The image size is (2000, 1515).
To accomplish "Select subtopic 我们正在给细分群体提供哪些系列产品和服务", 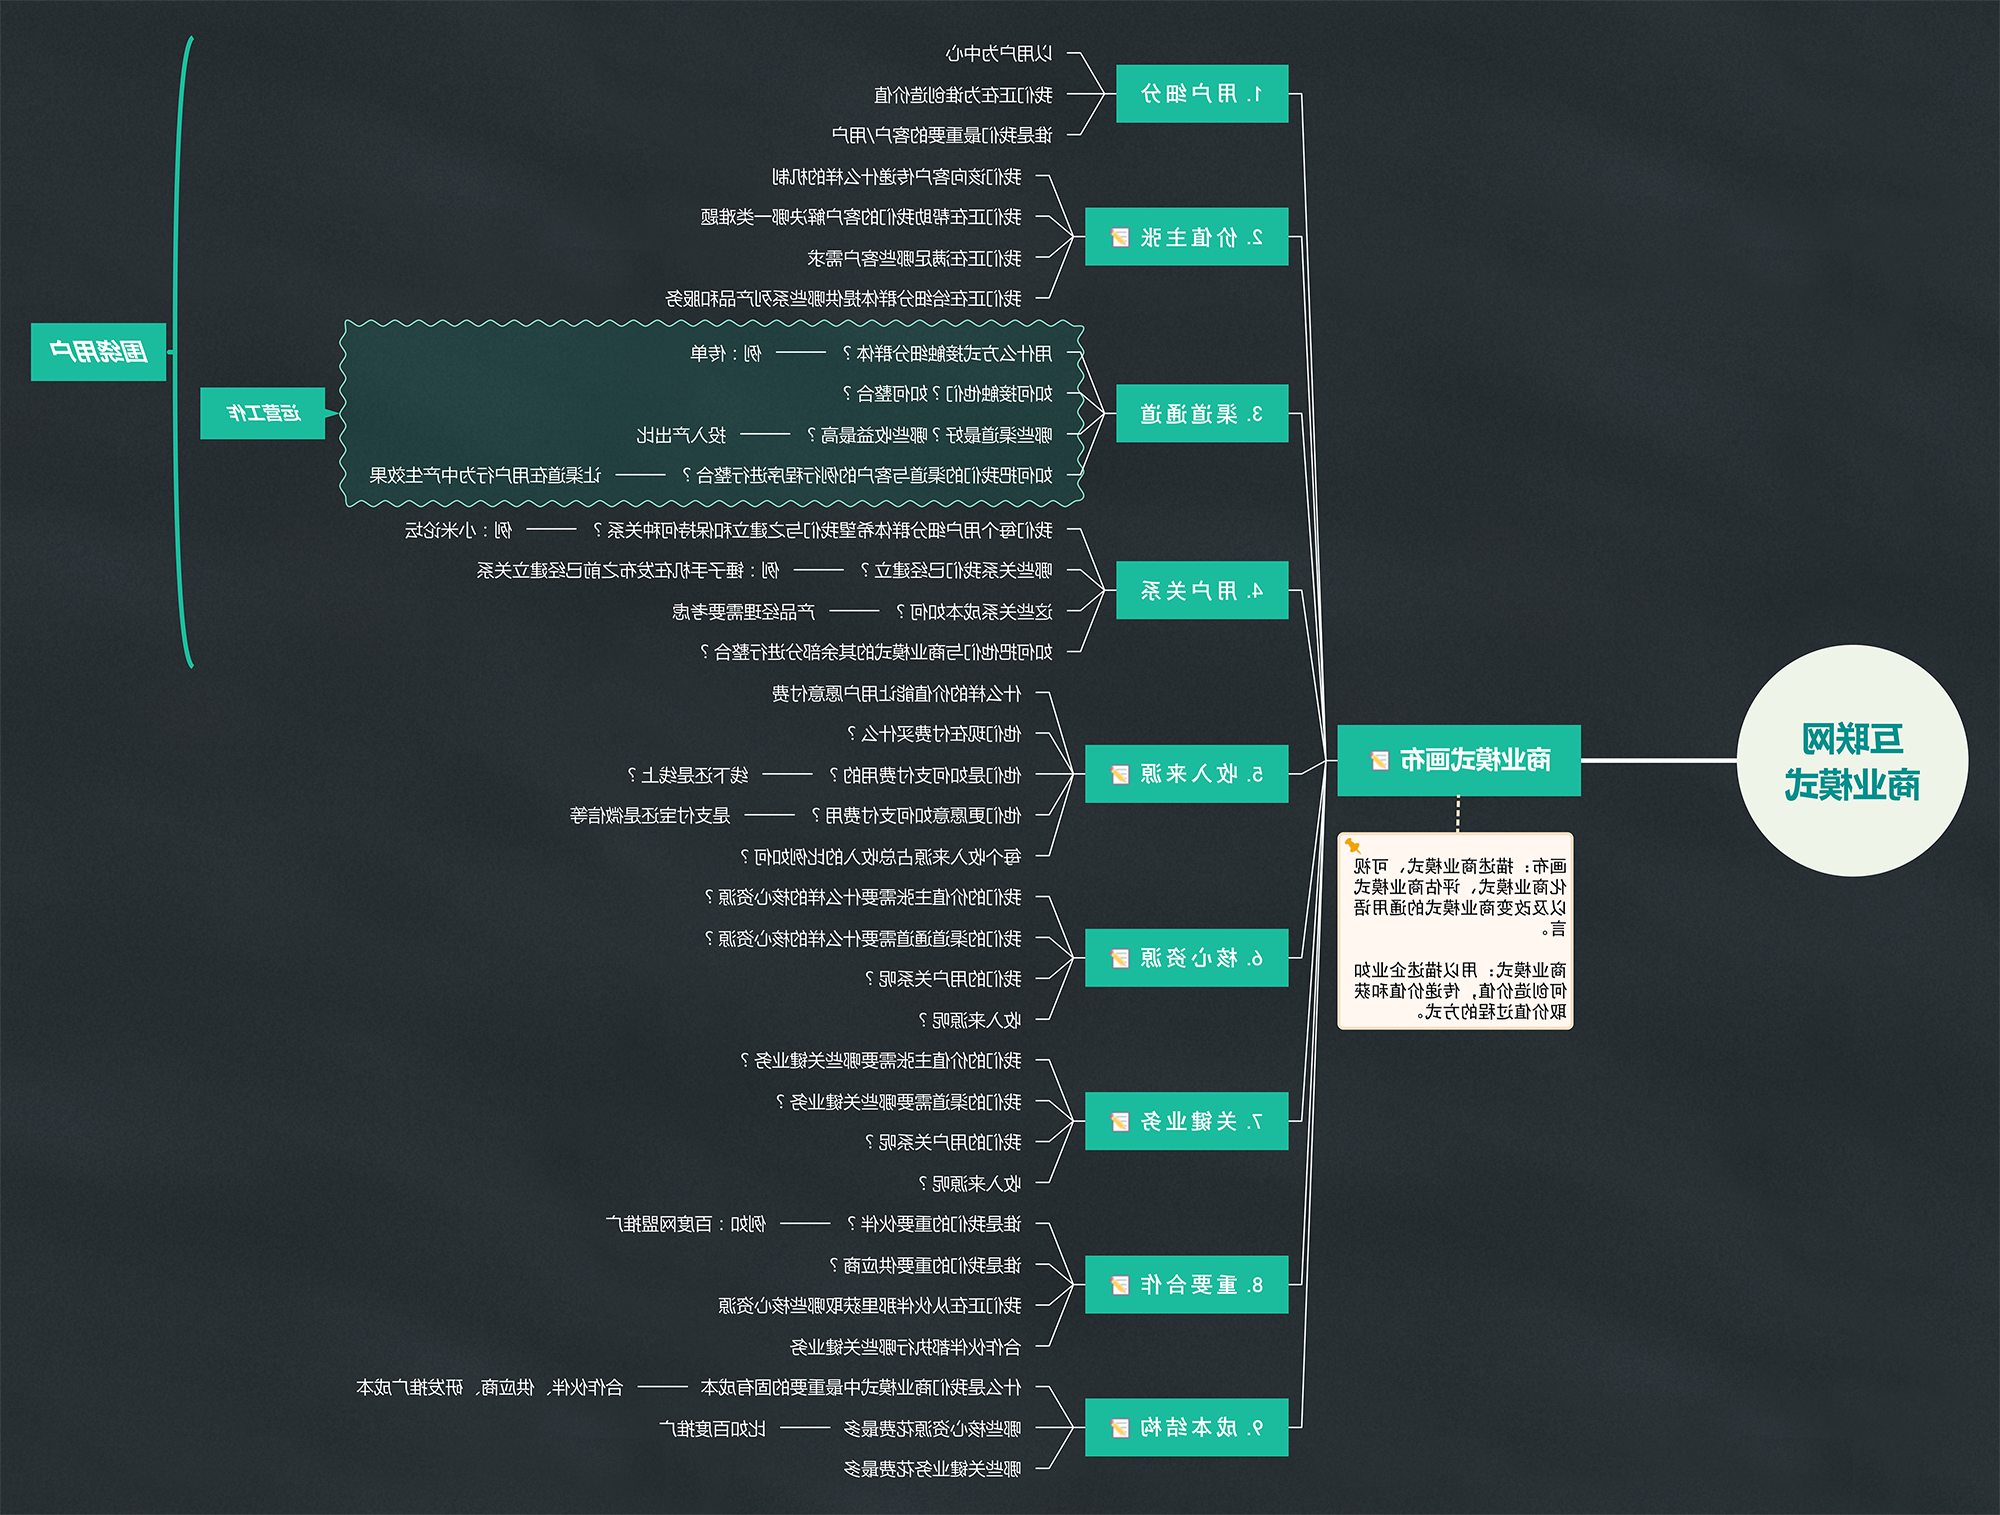I will tap(843, 298).
